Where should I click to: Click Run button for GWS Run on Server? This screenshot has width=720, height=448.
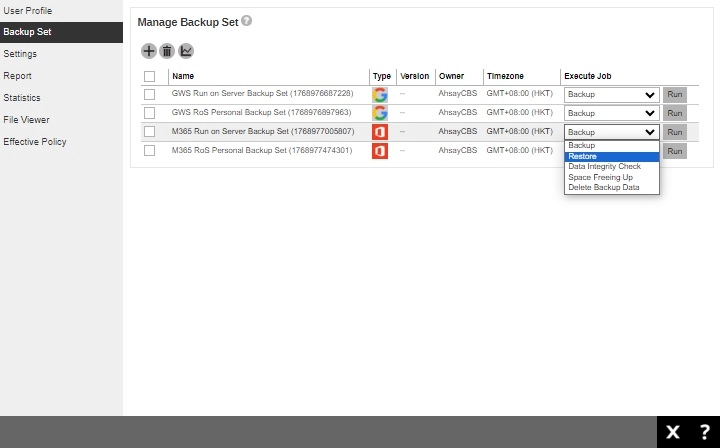[x=675, y=95]
